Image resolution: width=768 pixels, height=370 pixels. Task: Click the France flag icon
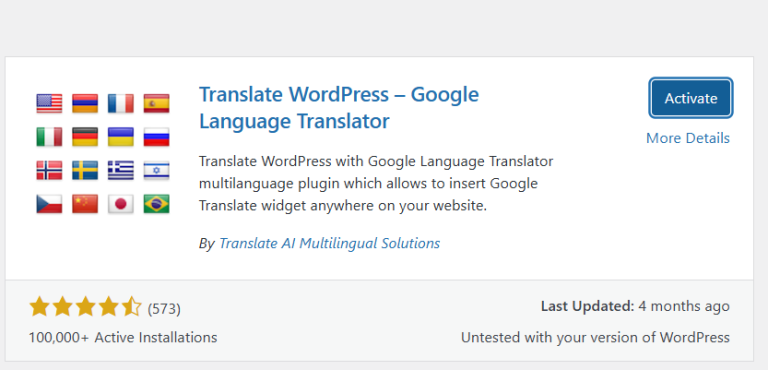point(120,103)
